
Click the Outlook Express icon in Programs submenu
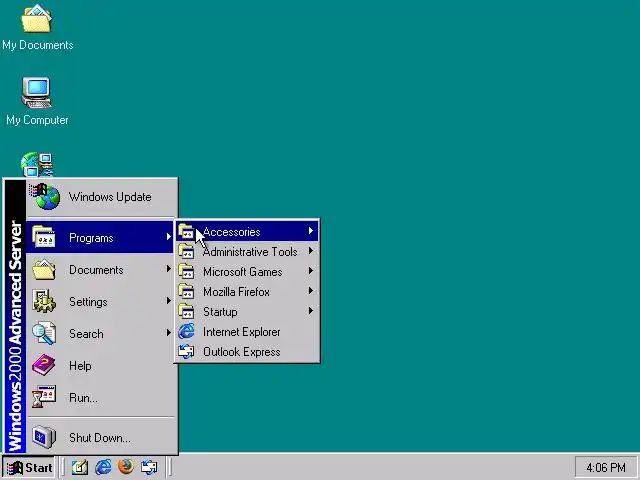tap(186, 351)
